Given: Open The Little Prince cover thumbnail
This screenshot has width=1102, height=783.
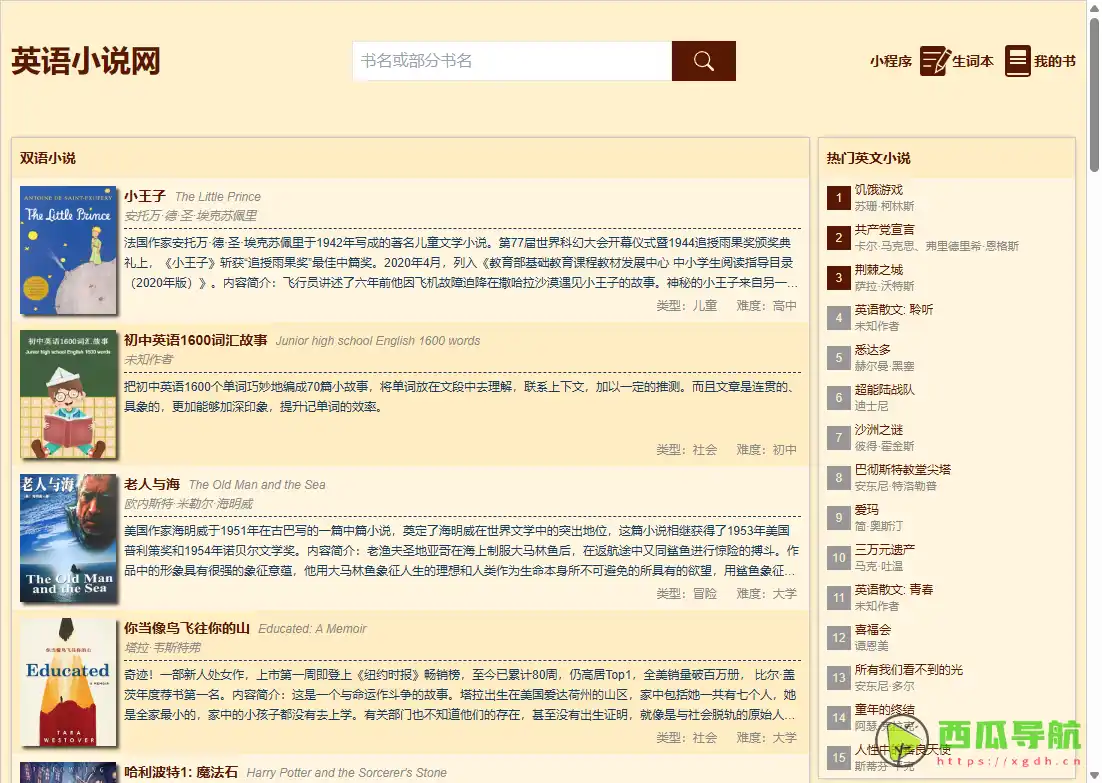Looking at the screenshot, I should (x=68, y=250).
